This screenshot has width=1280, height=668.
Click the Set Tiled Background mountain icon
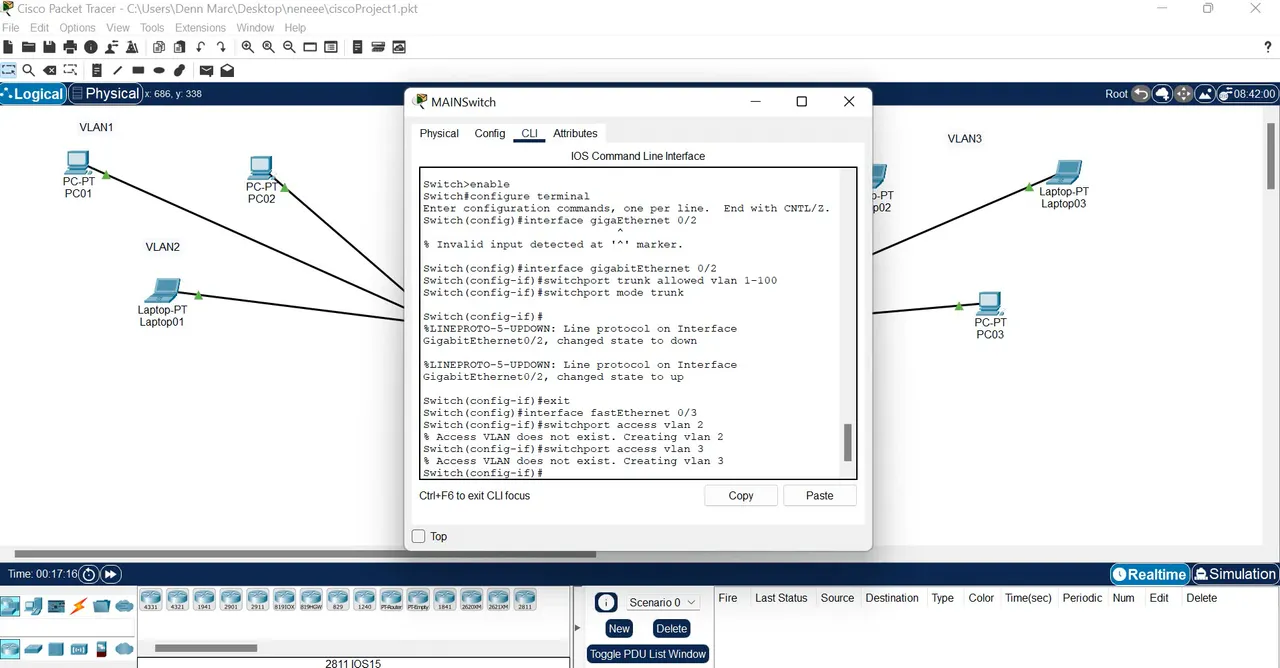pos(1204,94)
